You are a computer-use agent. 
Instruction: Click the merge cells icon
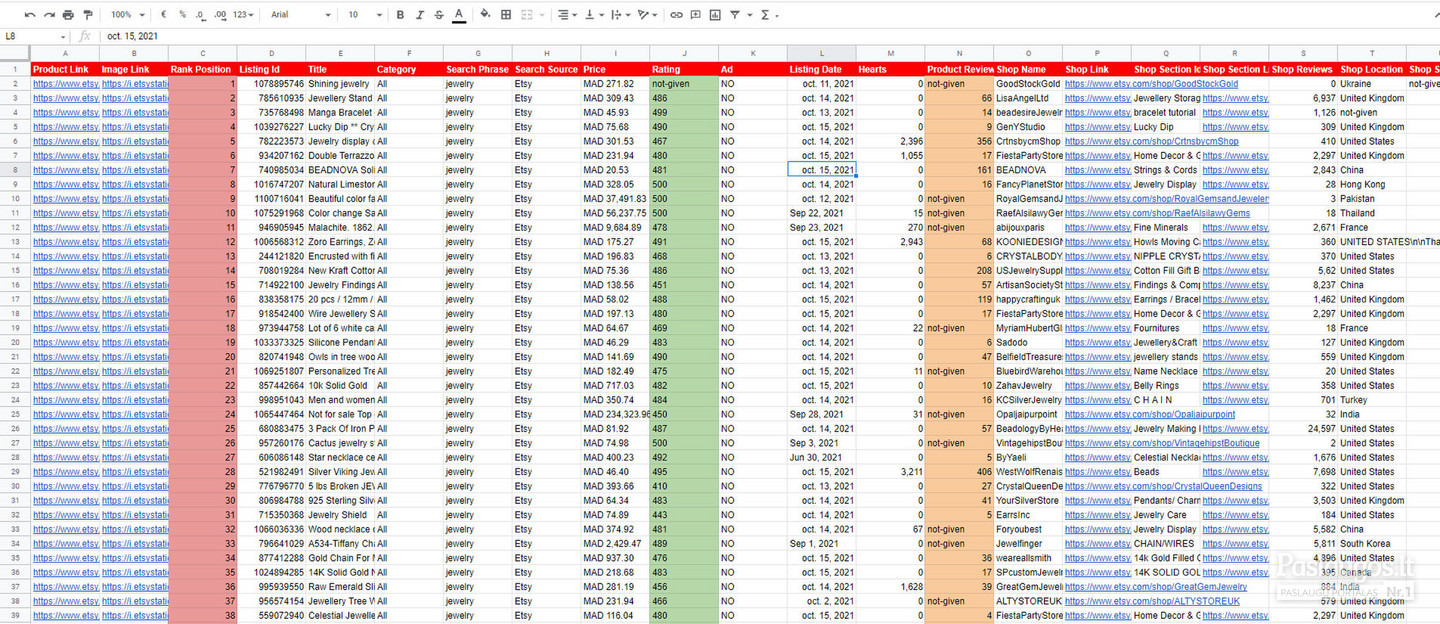[527, 15]
